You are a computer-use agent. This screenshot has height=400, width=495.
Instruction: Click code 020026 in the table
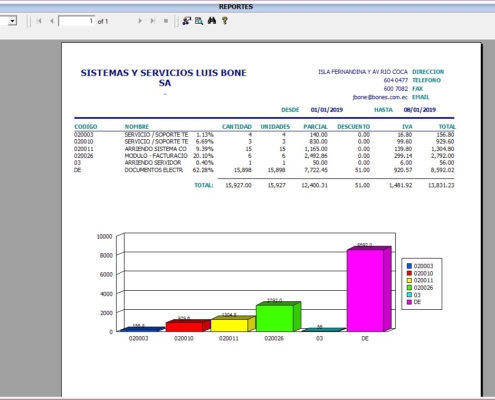coord(84,156)
